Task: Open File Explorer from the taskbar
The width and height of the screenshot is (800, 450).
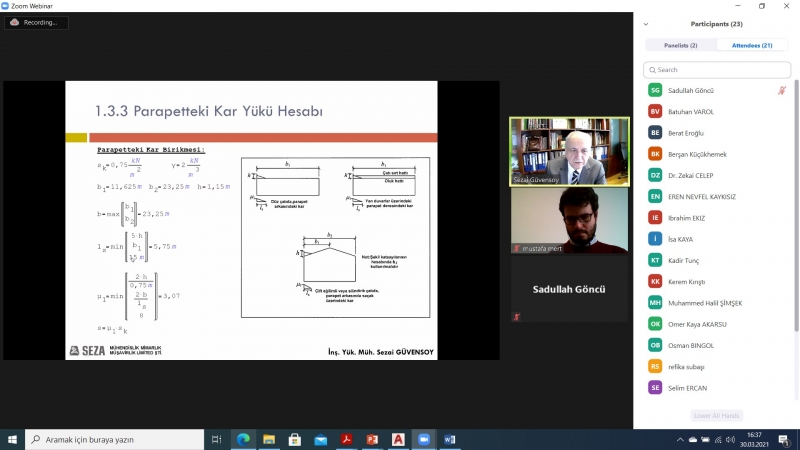Action: [x=268, y=439]
